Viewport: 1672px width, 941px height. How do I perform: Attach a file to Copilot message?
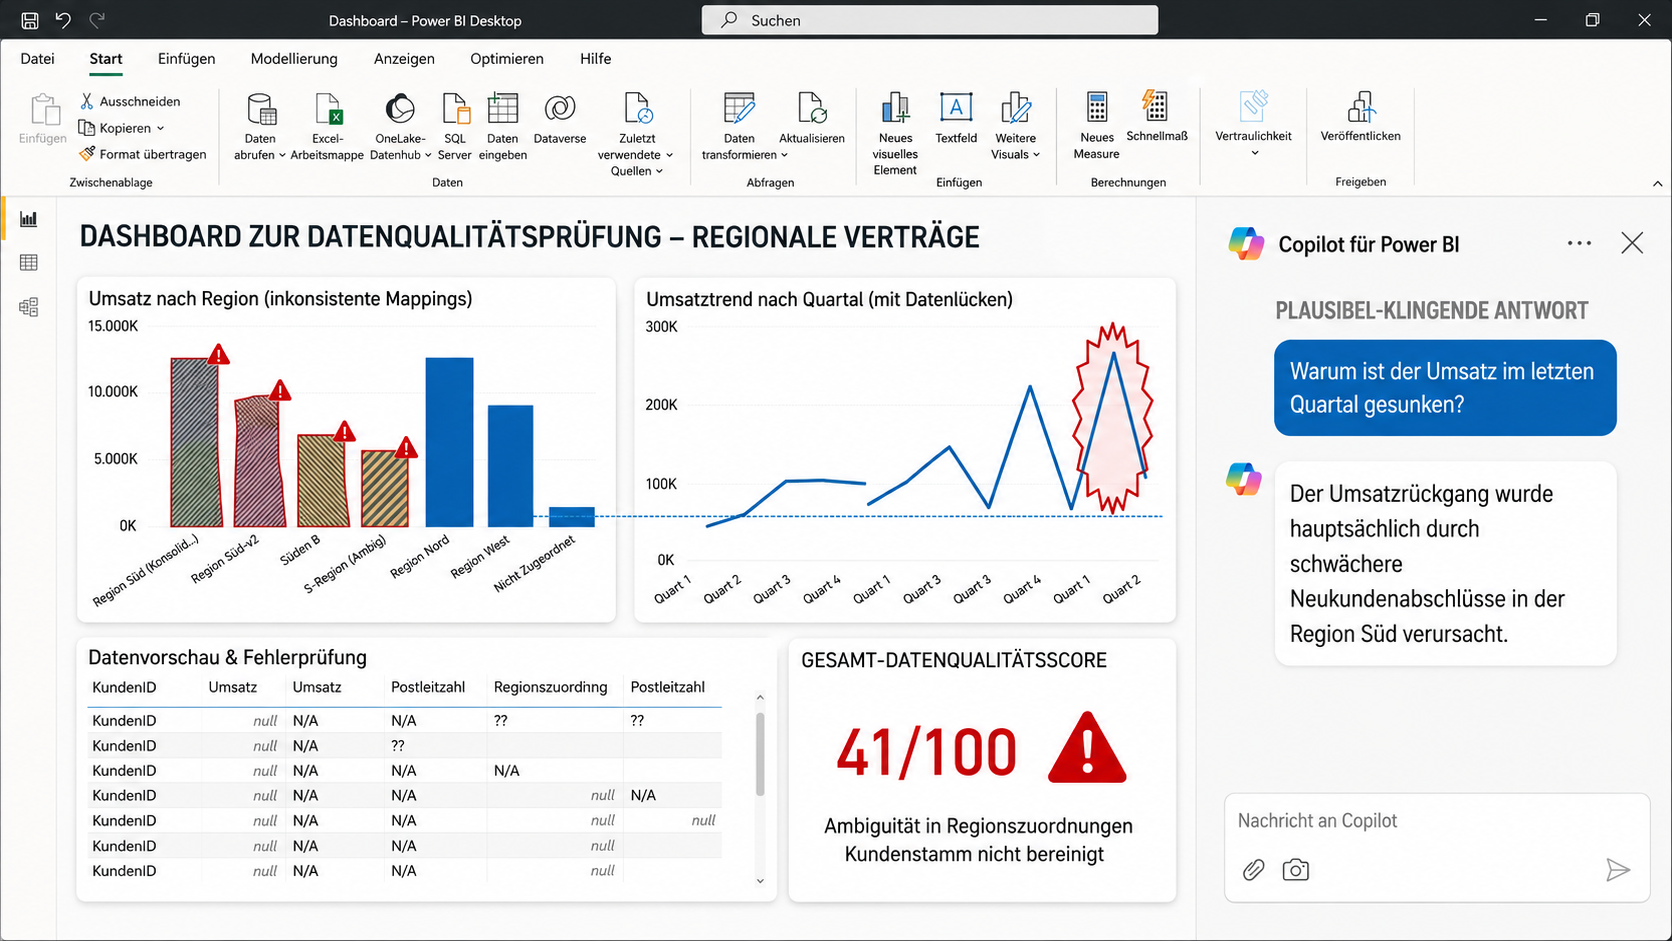point(1254,870)
